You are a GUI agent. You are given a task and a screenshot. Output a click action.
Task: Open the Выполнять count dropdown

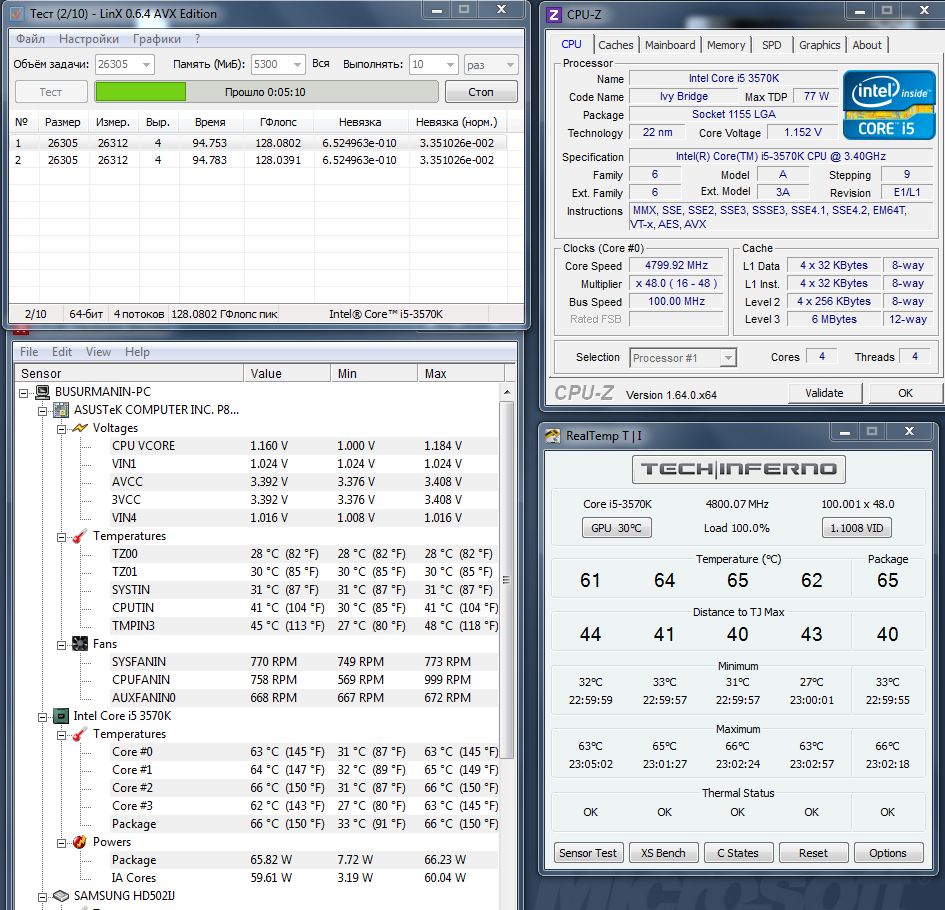pyautogui.click(x=450, y=64)
